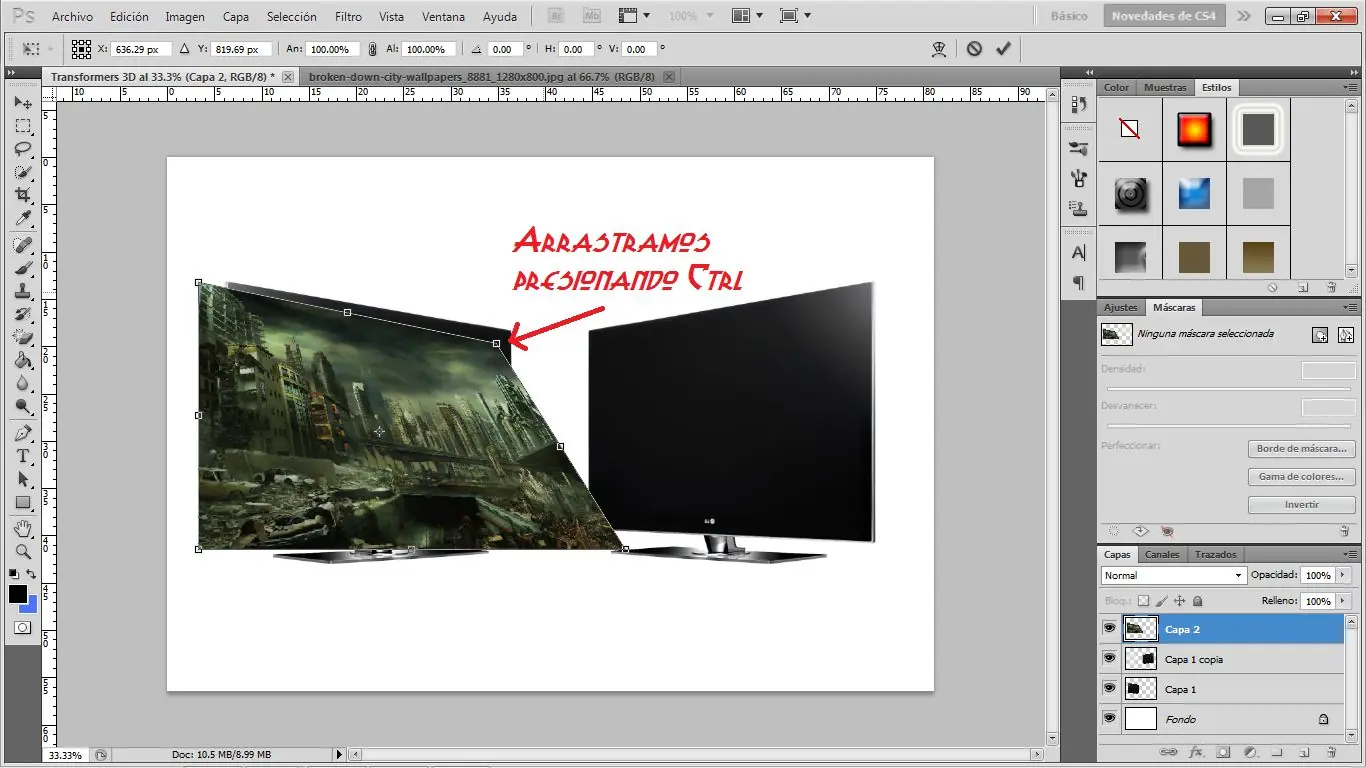Open the Estilos panel options menu
The height and width of the screenshot is (768, 1366).
pyautogui.click(x=1350, y=87)
